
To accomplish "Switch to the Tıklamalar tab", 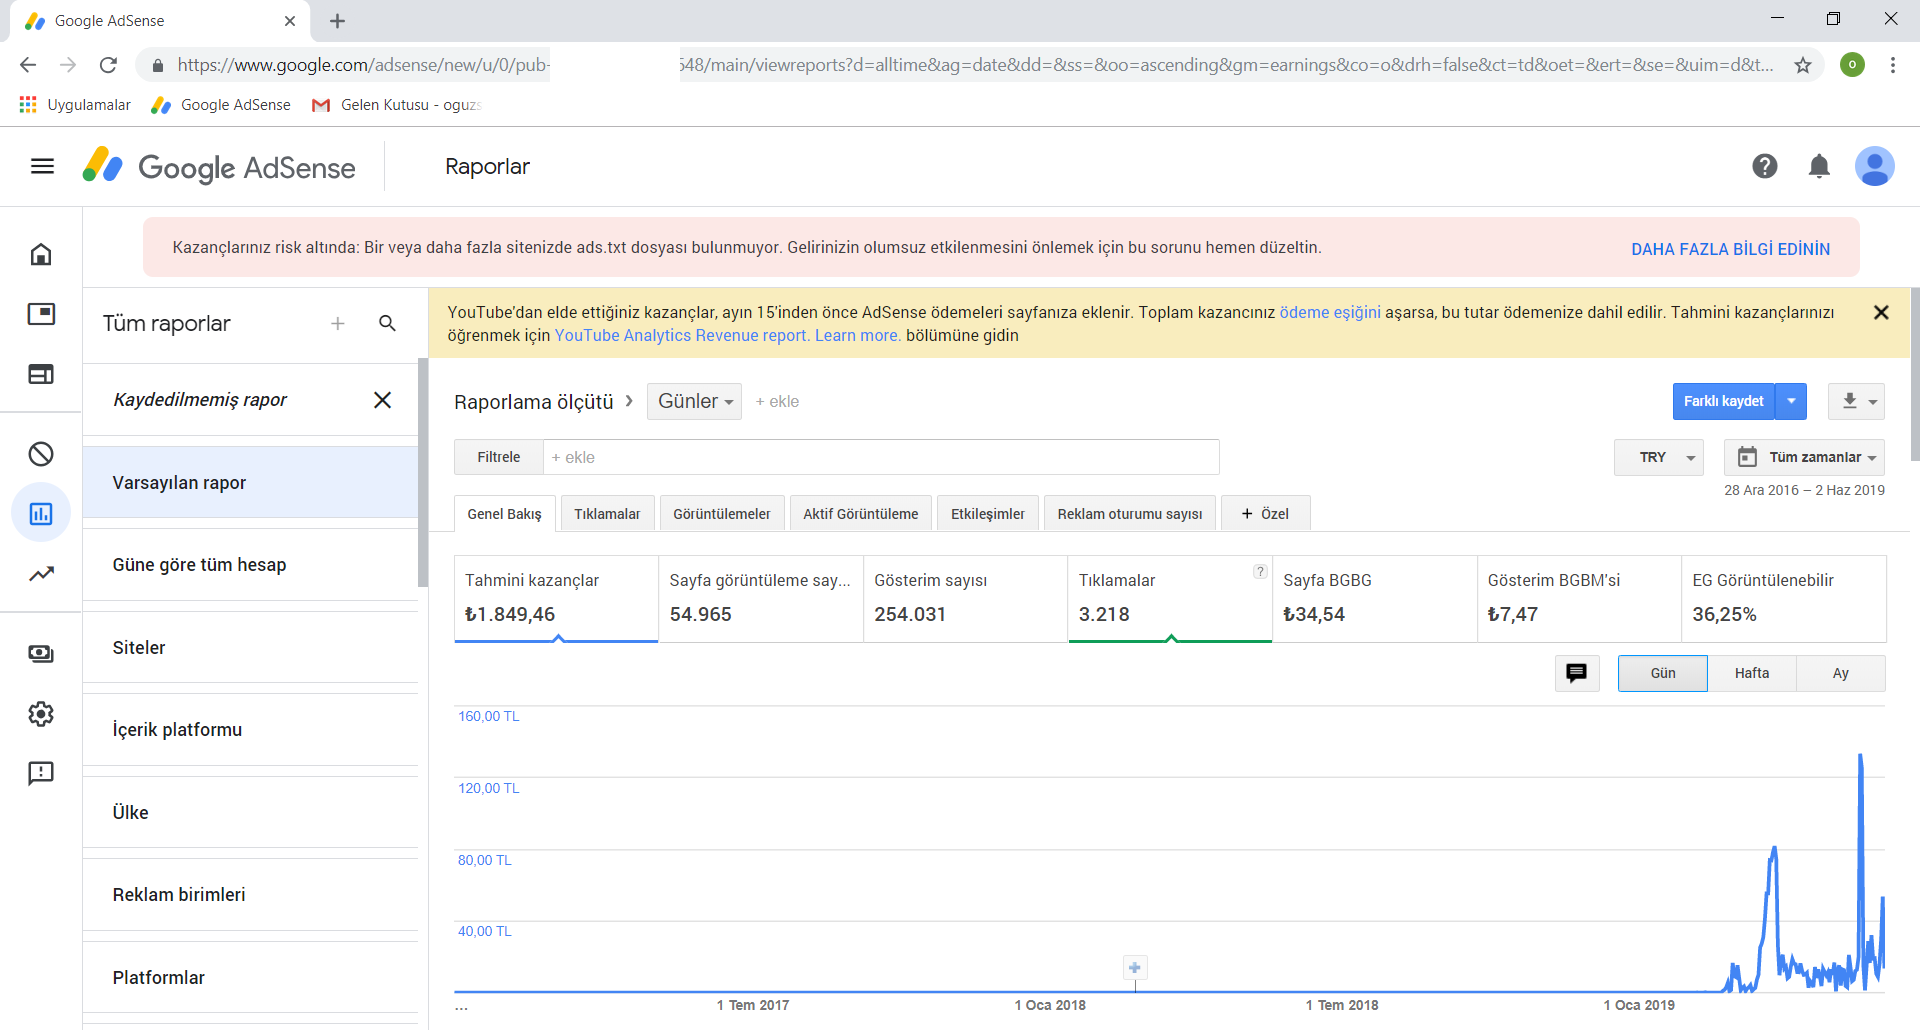I will (x=607, y=514).
